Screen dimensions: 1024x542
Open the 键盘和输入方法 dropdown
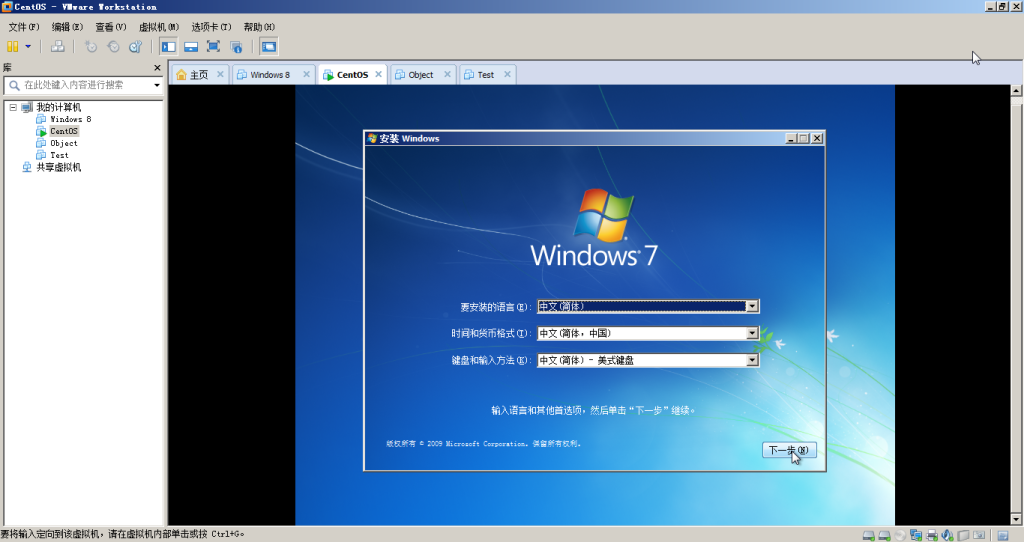(x=752, y=360)
